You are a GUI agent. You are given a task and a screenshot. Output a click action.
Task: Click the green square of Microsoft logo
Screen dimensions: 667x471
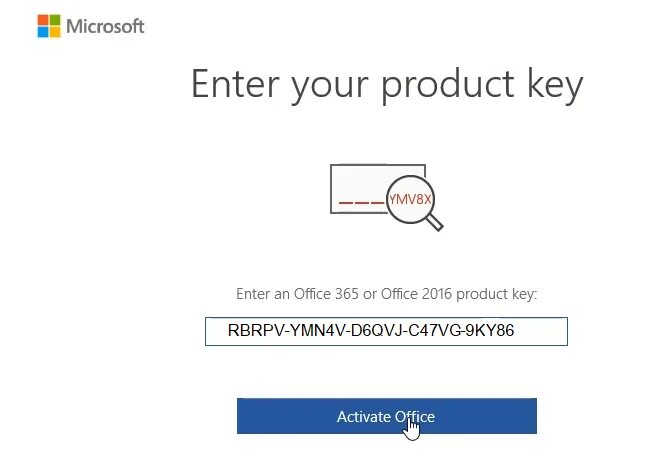pyautogui.click(x=54, y=20)
